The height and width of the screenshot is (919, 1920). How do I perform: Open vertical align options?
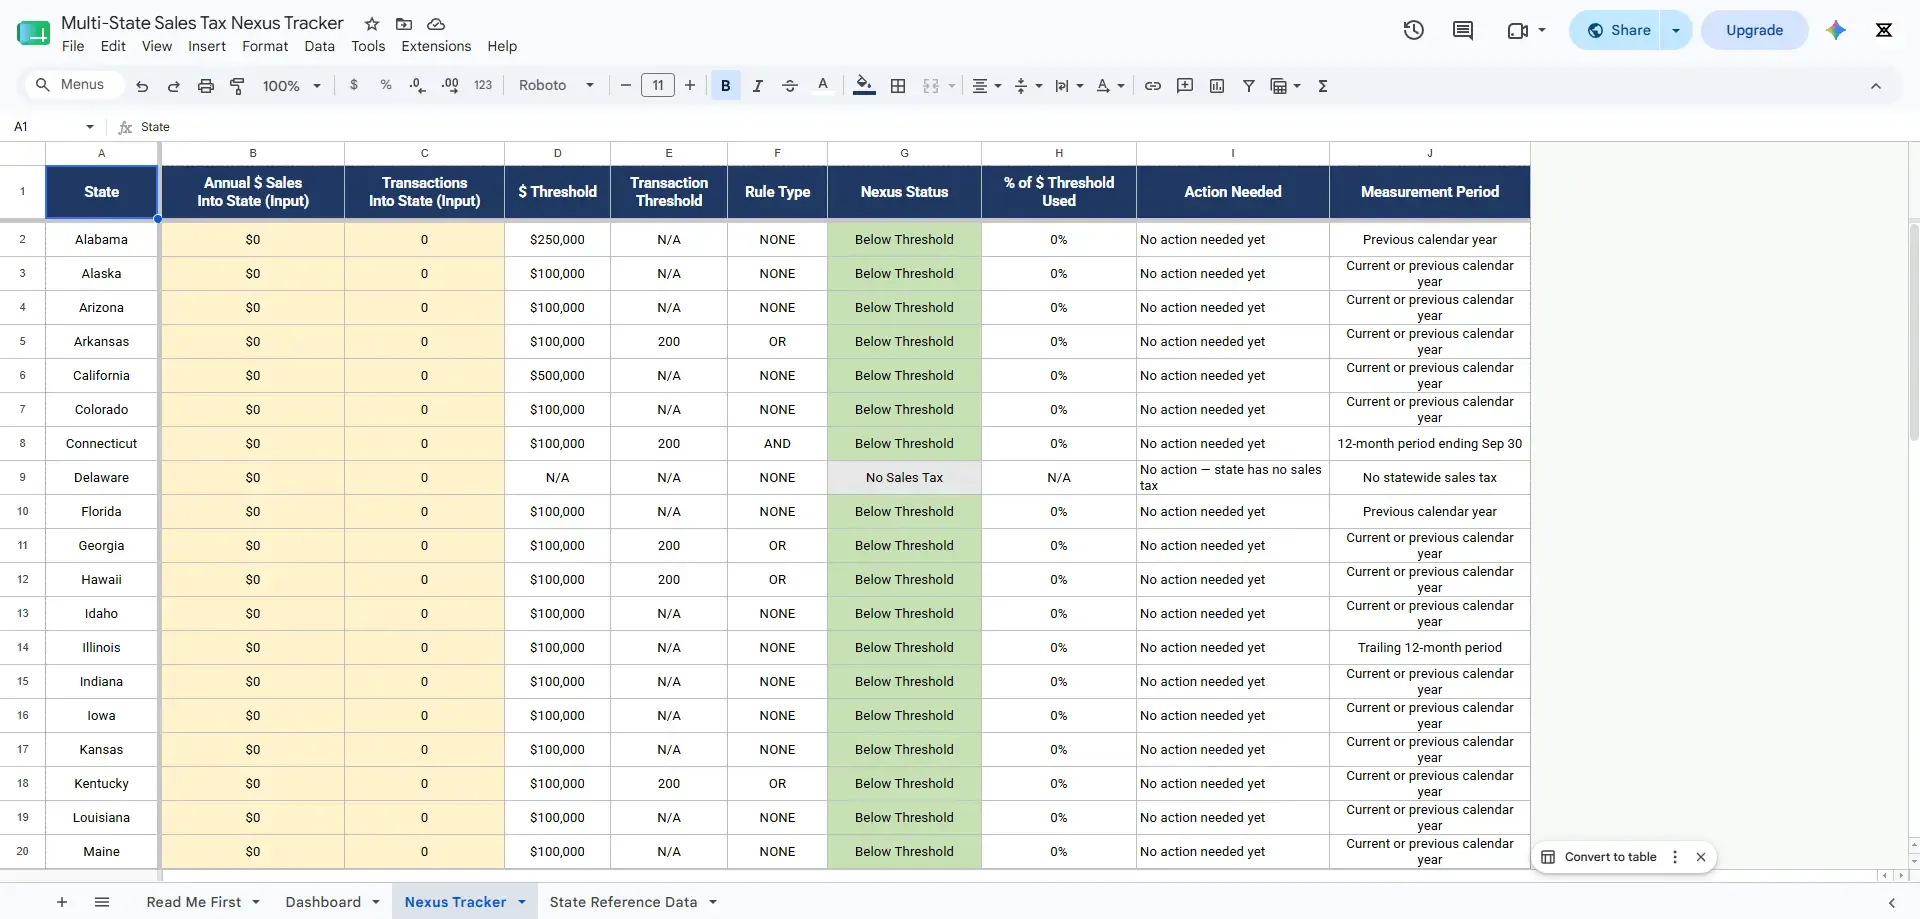pyautogui.click(x=1028, y=86)
